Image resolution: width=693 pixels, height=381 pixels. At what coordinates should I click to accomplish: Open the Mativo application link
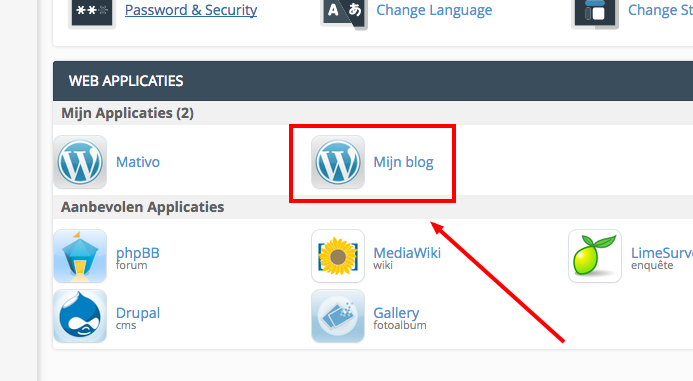tap(138, 162)
